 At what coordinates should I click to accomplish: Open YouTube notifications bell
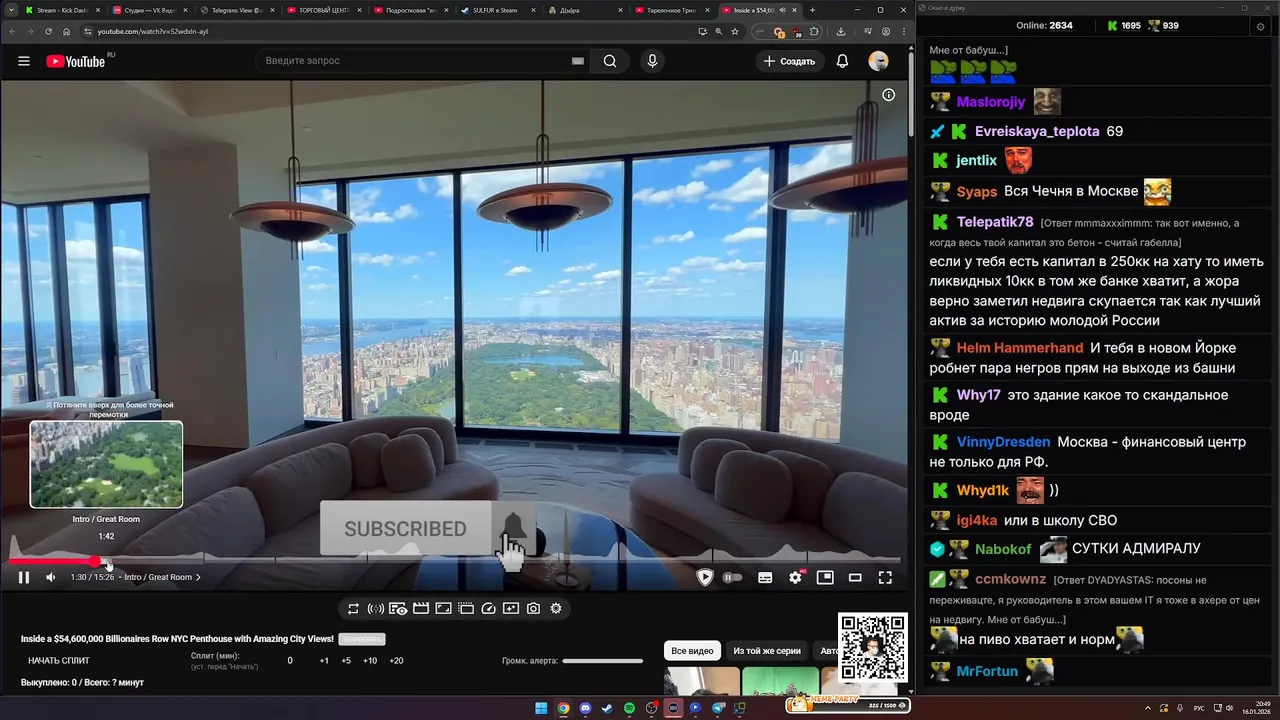pyautogui.click(x=842, y=61)
